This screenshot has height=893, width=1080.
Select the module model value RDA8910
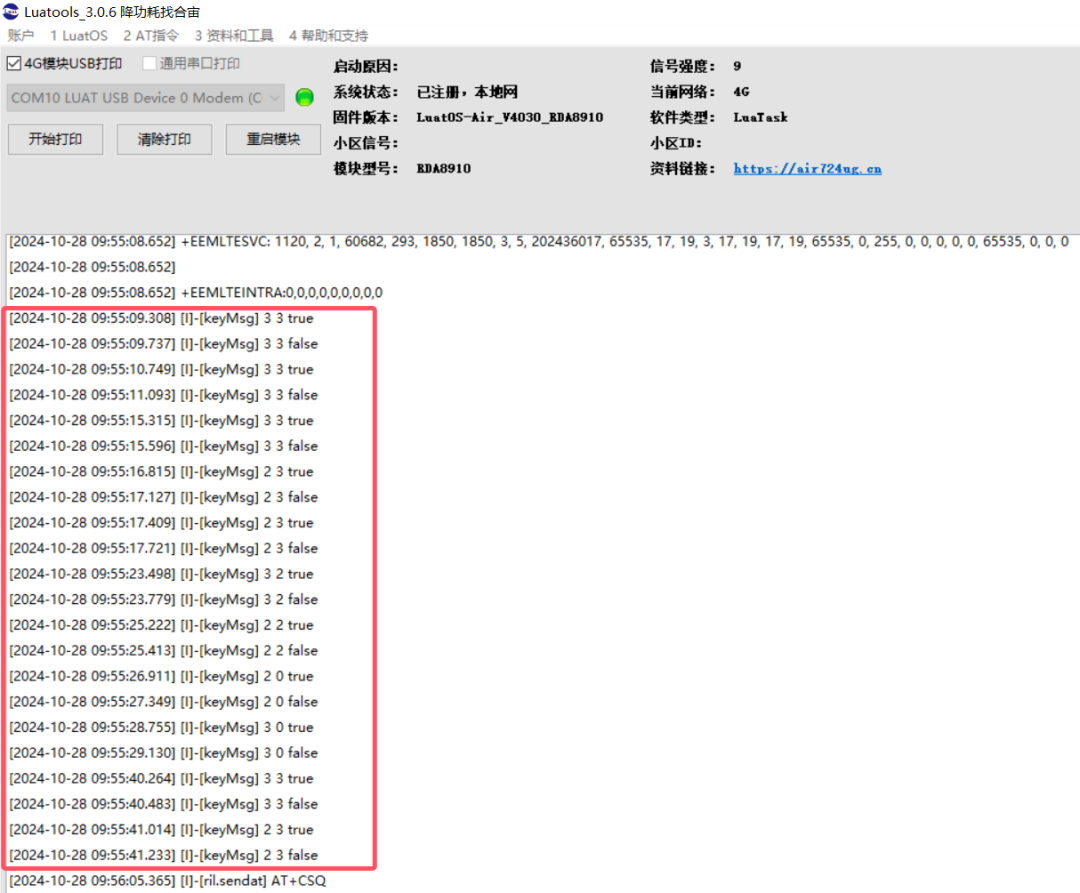pos(444,169)
